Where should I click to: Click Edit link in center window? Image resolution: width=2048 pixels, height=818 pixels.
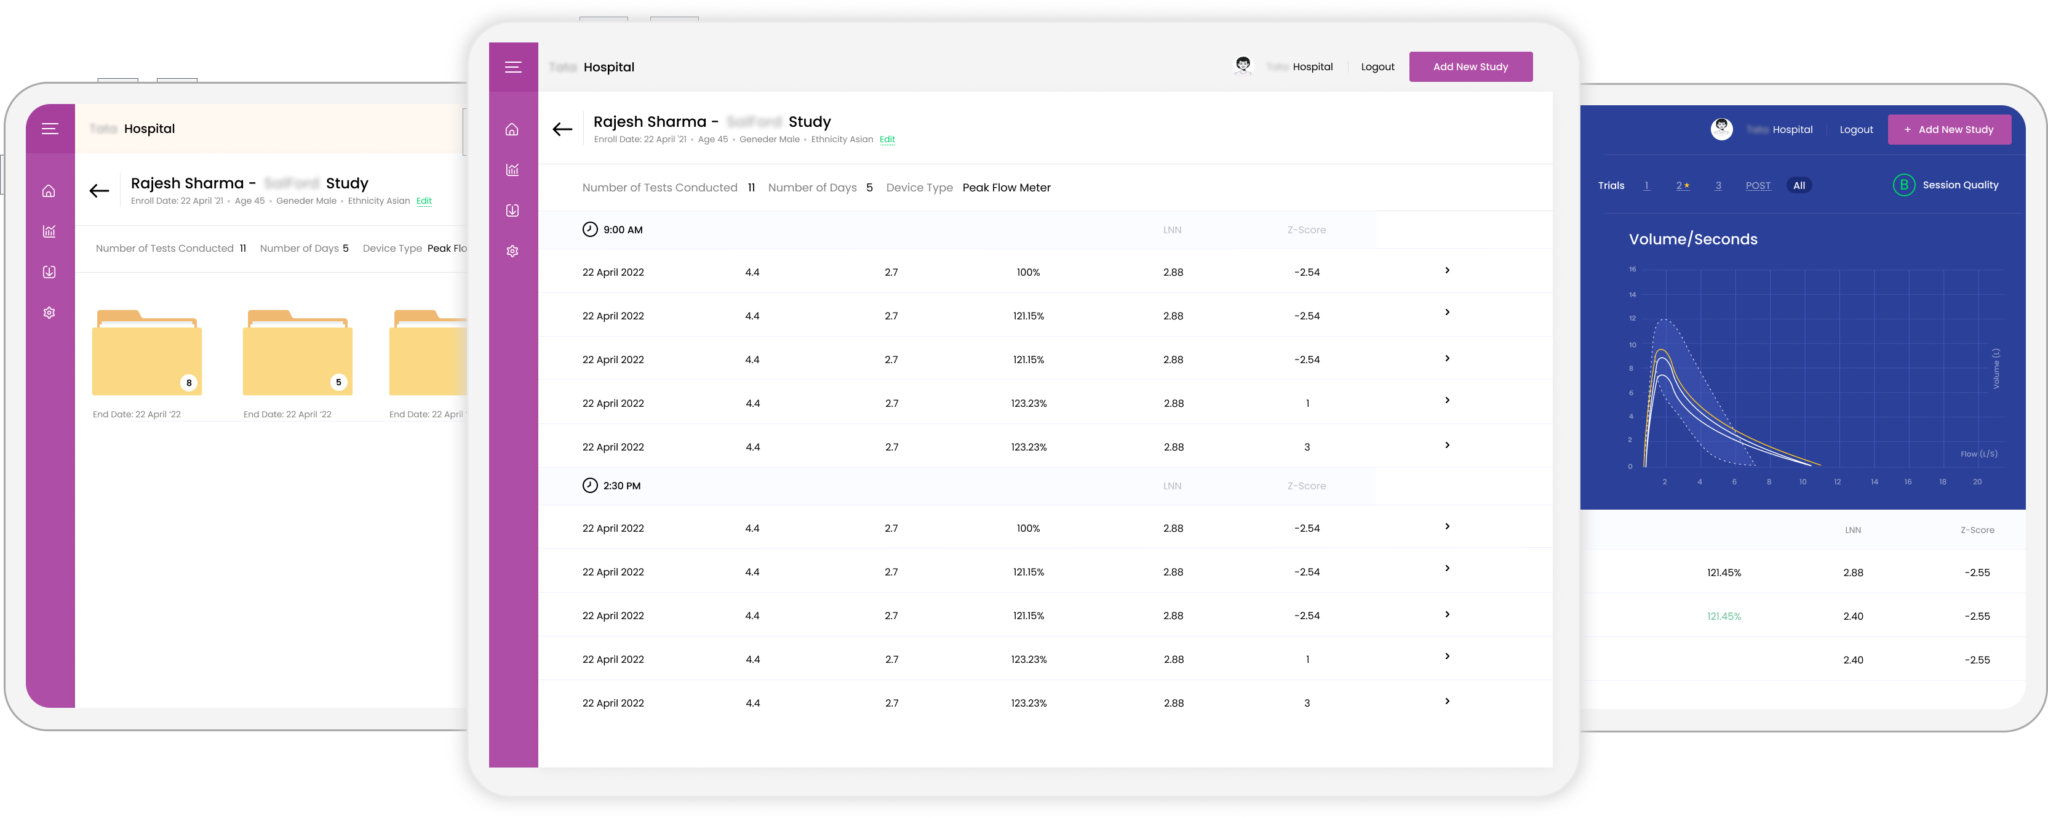click(x=887, y=139)
